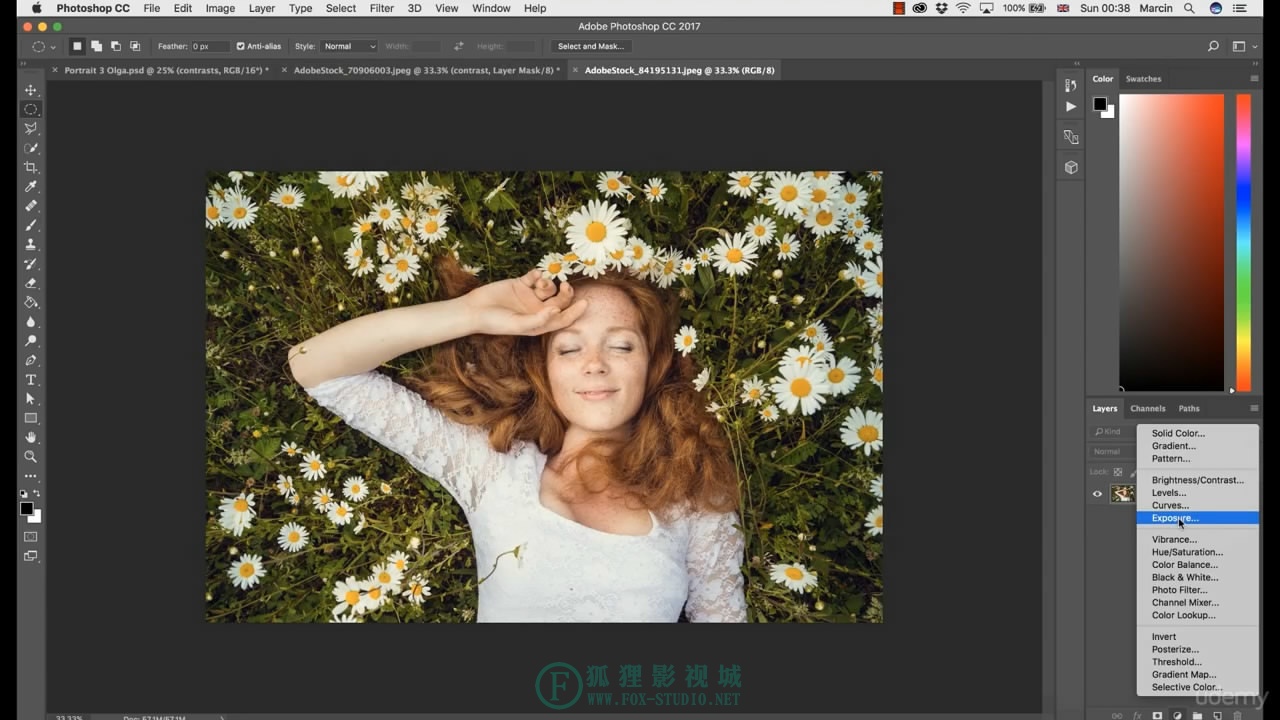Open the Style dropdown
The image size is (1280, 720).
(349, 46)
